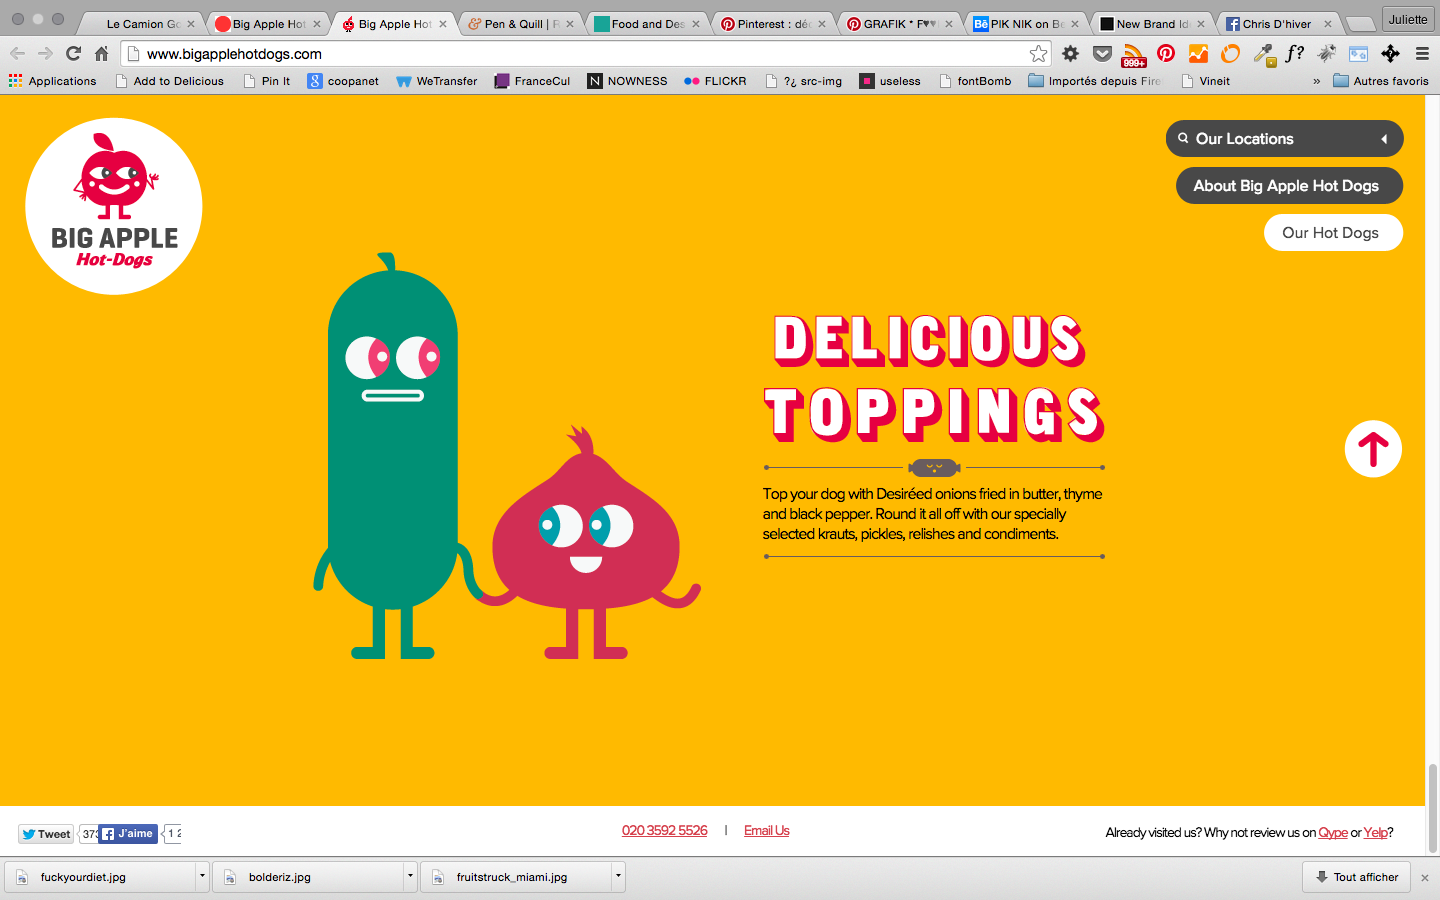Go to the browser home page
Image resolution: width=1440 pixels, height=900 pixels.
point(101,54)
